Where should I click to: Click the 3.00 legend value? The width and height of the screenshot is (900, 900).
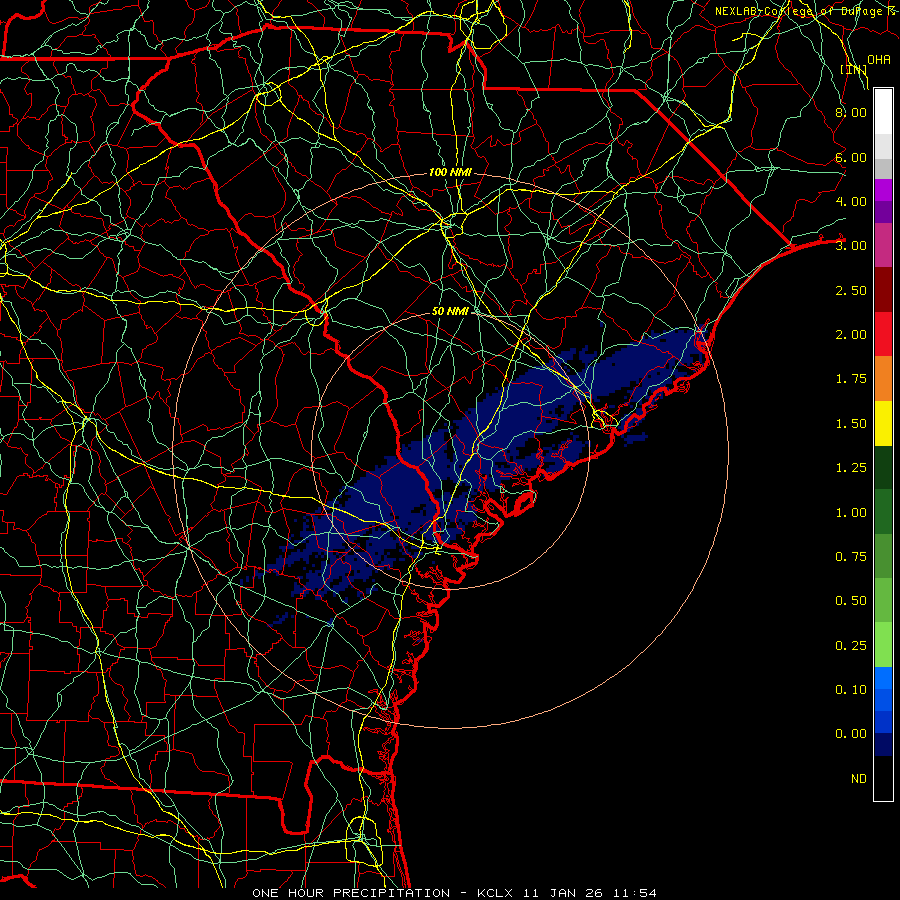coord(851,246)
